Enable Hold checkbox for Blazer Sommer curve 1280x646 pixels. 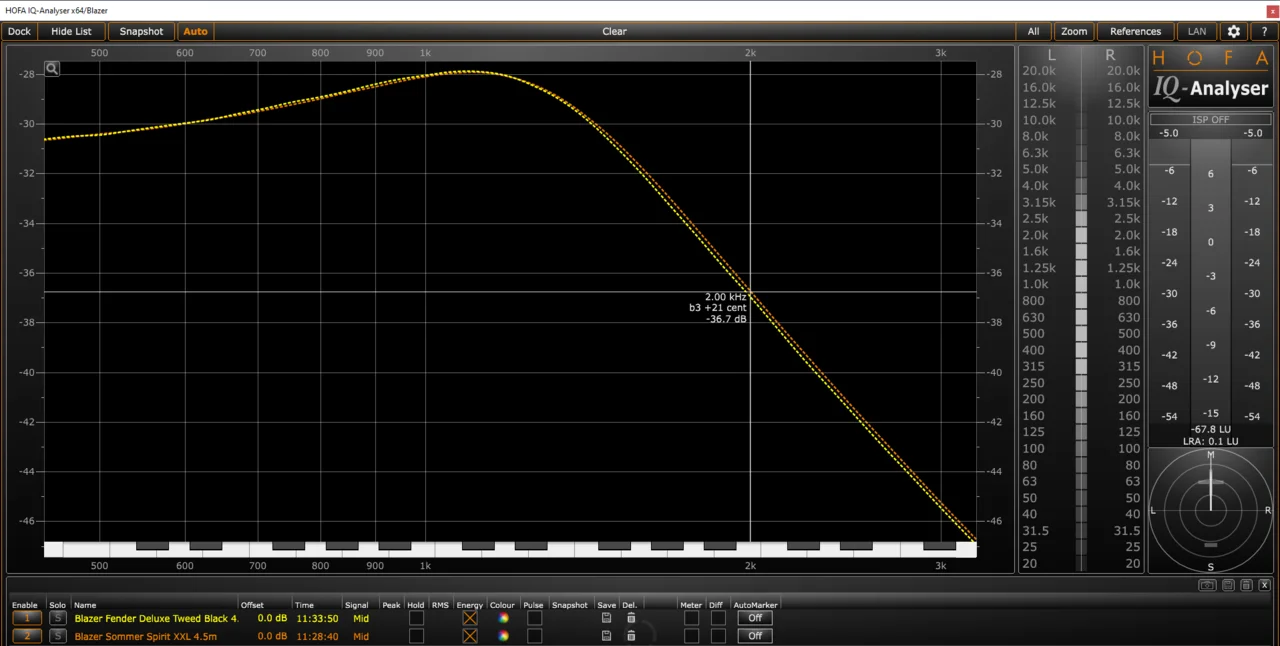(x=416, y=636)
